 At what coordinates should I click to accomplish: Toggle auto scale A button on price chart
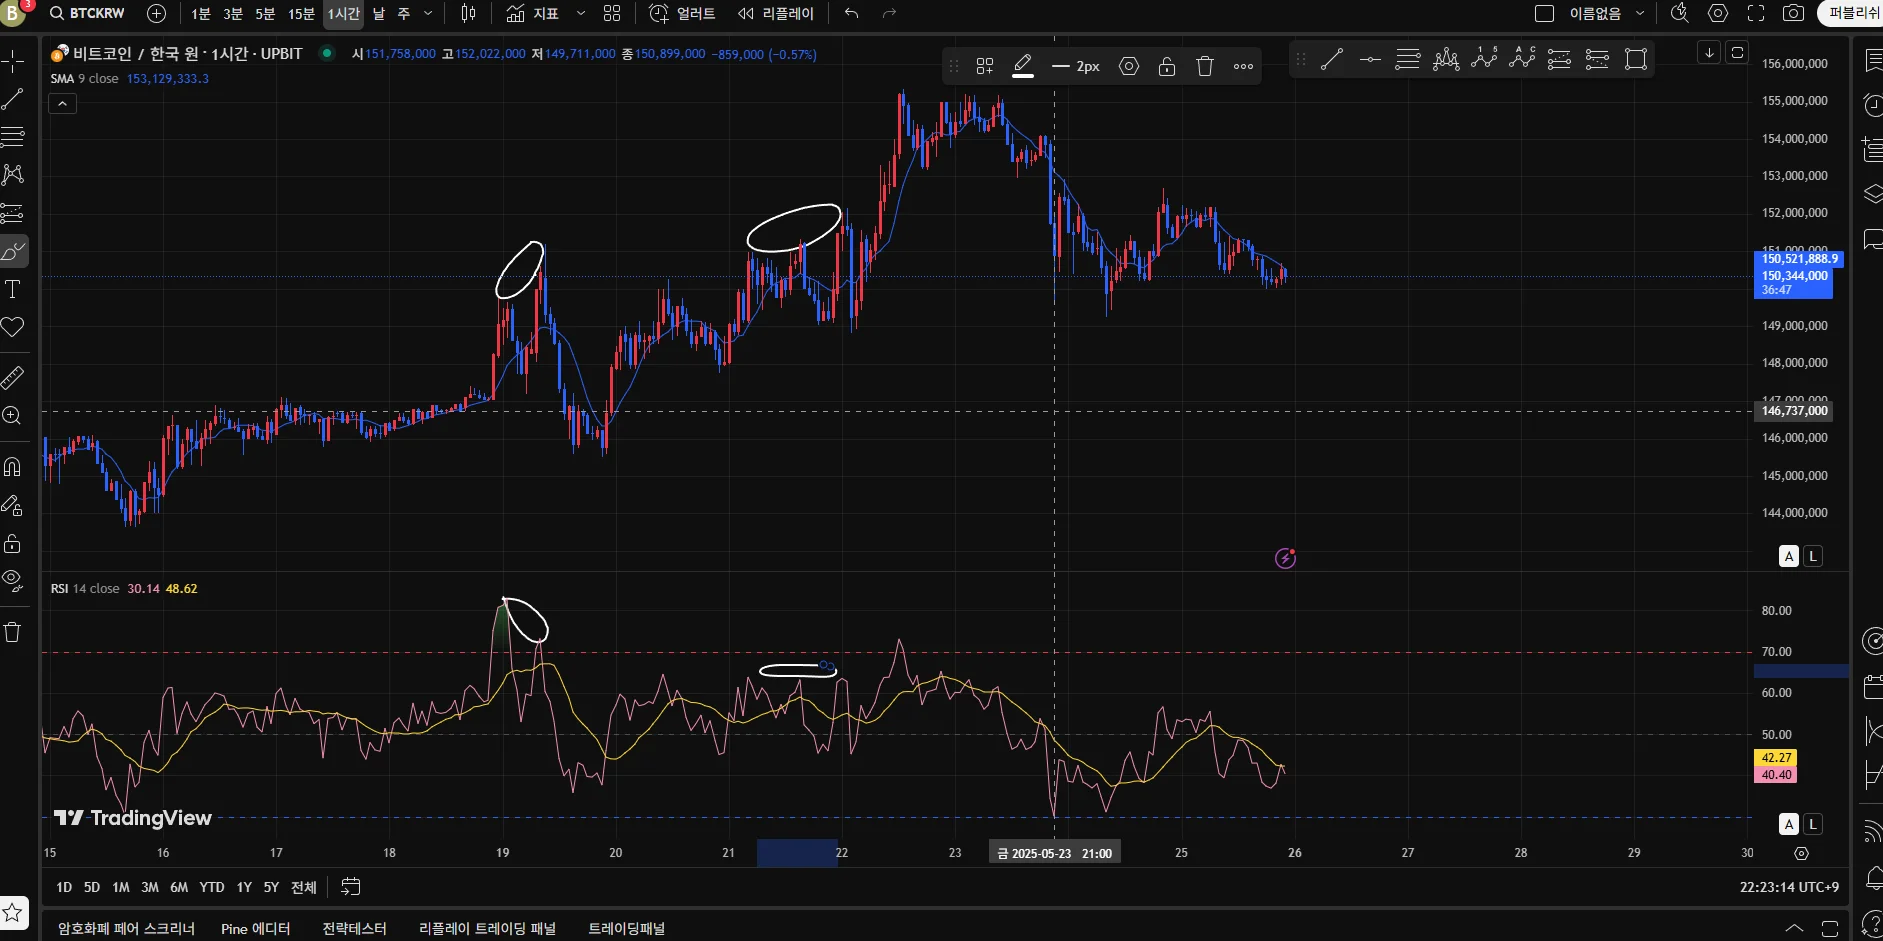(1789, 556)
